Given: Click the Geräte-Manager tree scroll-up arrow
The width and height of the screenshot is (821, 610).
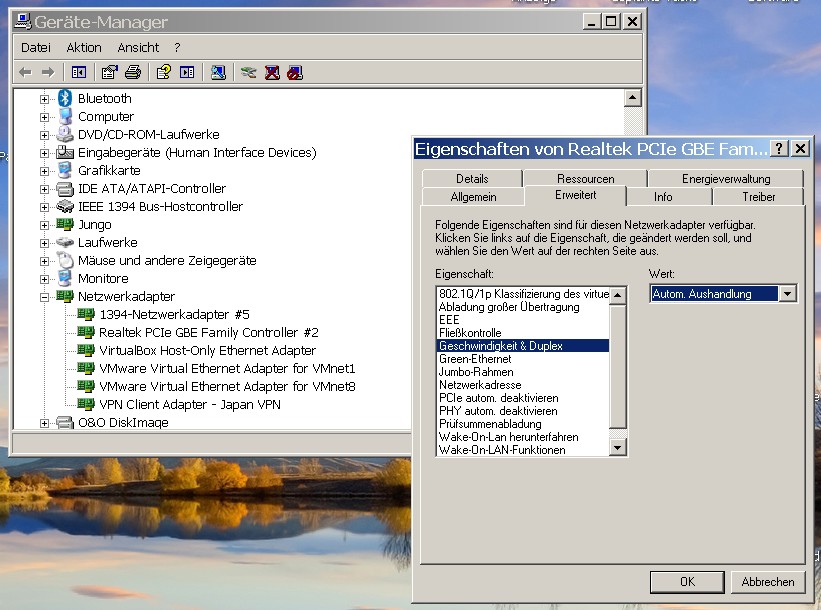Looking at the screenshot, I should point(633,98).
